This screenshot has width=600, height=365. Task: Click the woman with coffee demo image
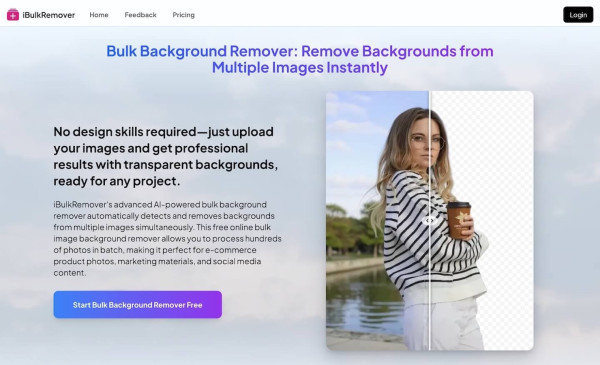430,221
